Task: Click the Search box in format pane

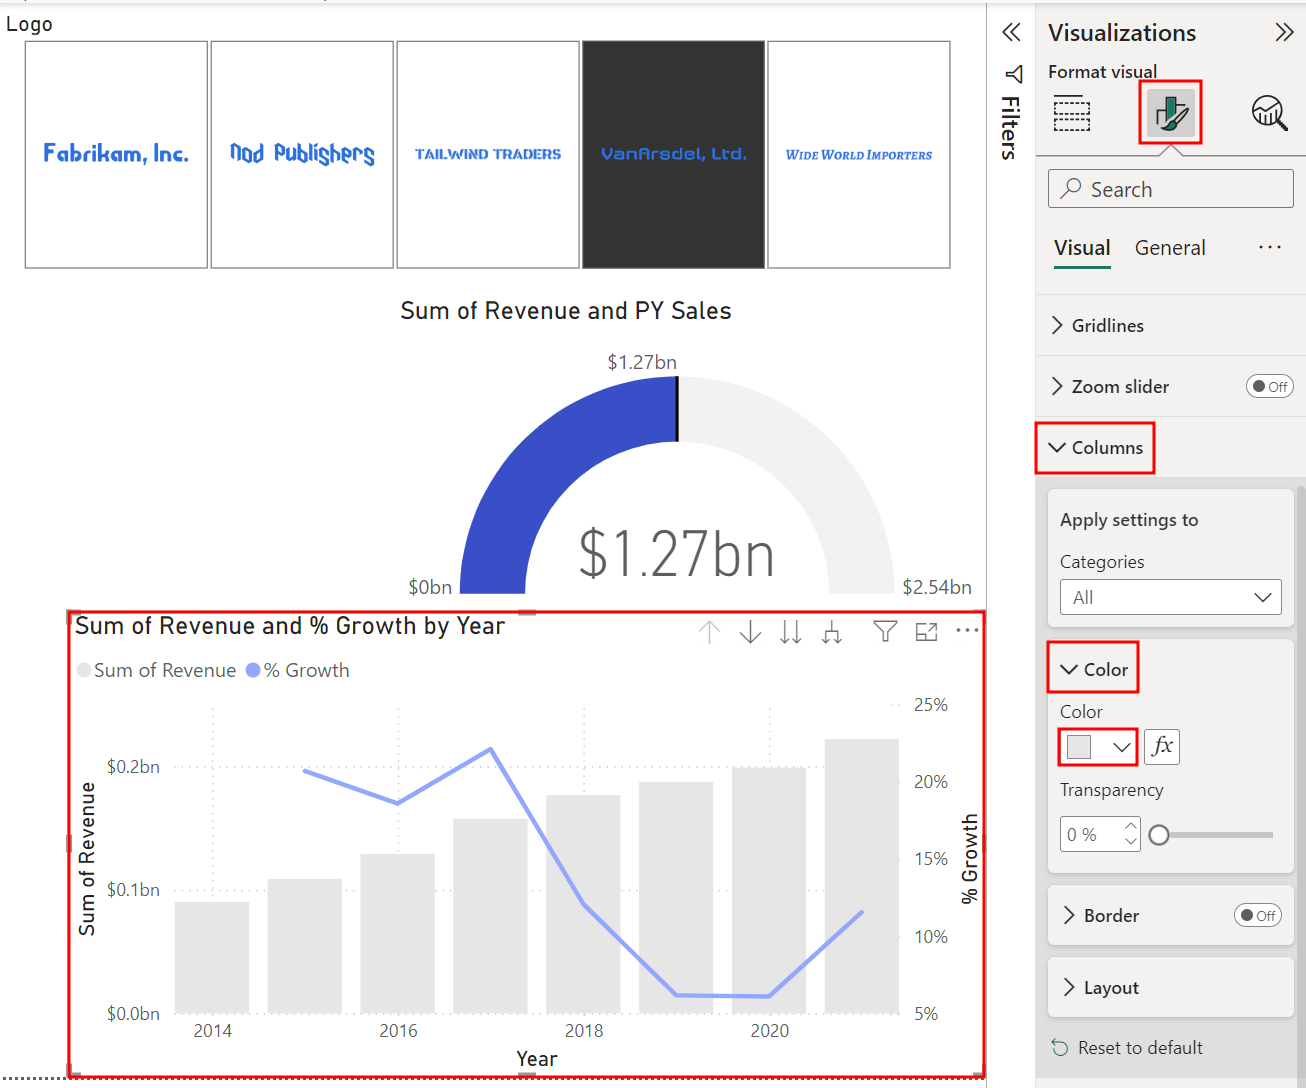Action: tap(1170, 189)
